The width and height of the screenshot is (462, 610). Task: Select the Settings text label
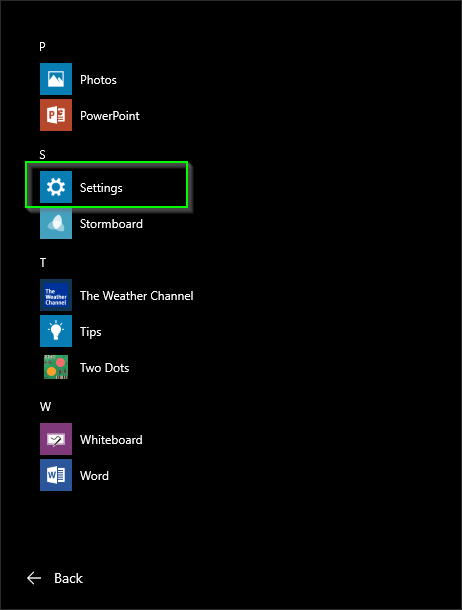tap(101, 188)
